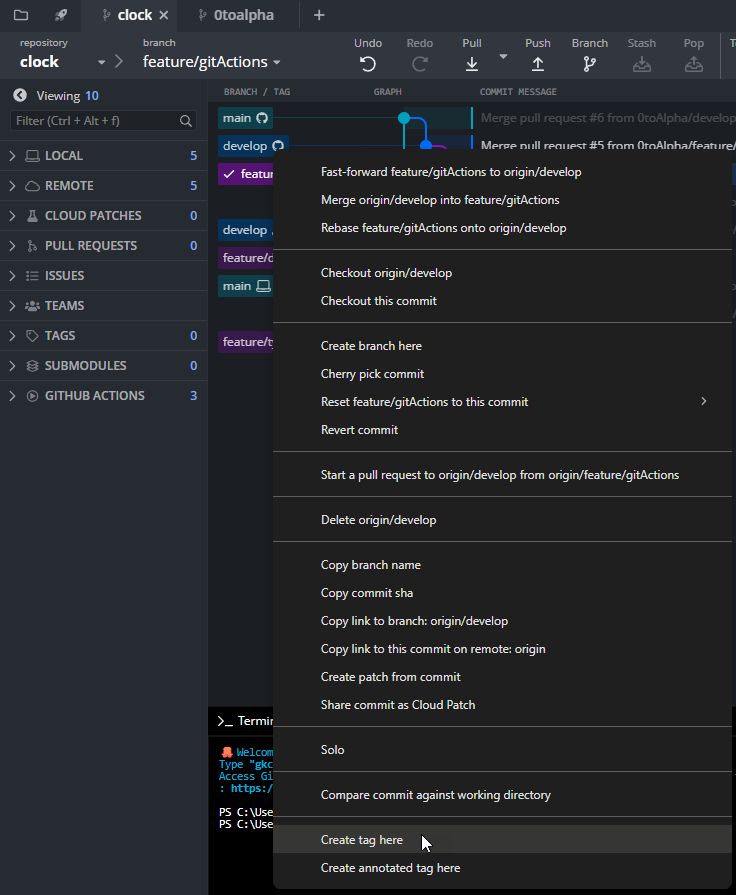The width and height of the screenshot is (736, 895).
Task: Expand the Reset feature/gitActions submenu
Action: click(x=703, y=402)
